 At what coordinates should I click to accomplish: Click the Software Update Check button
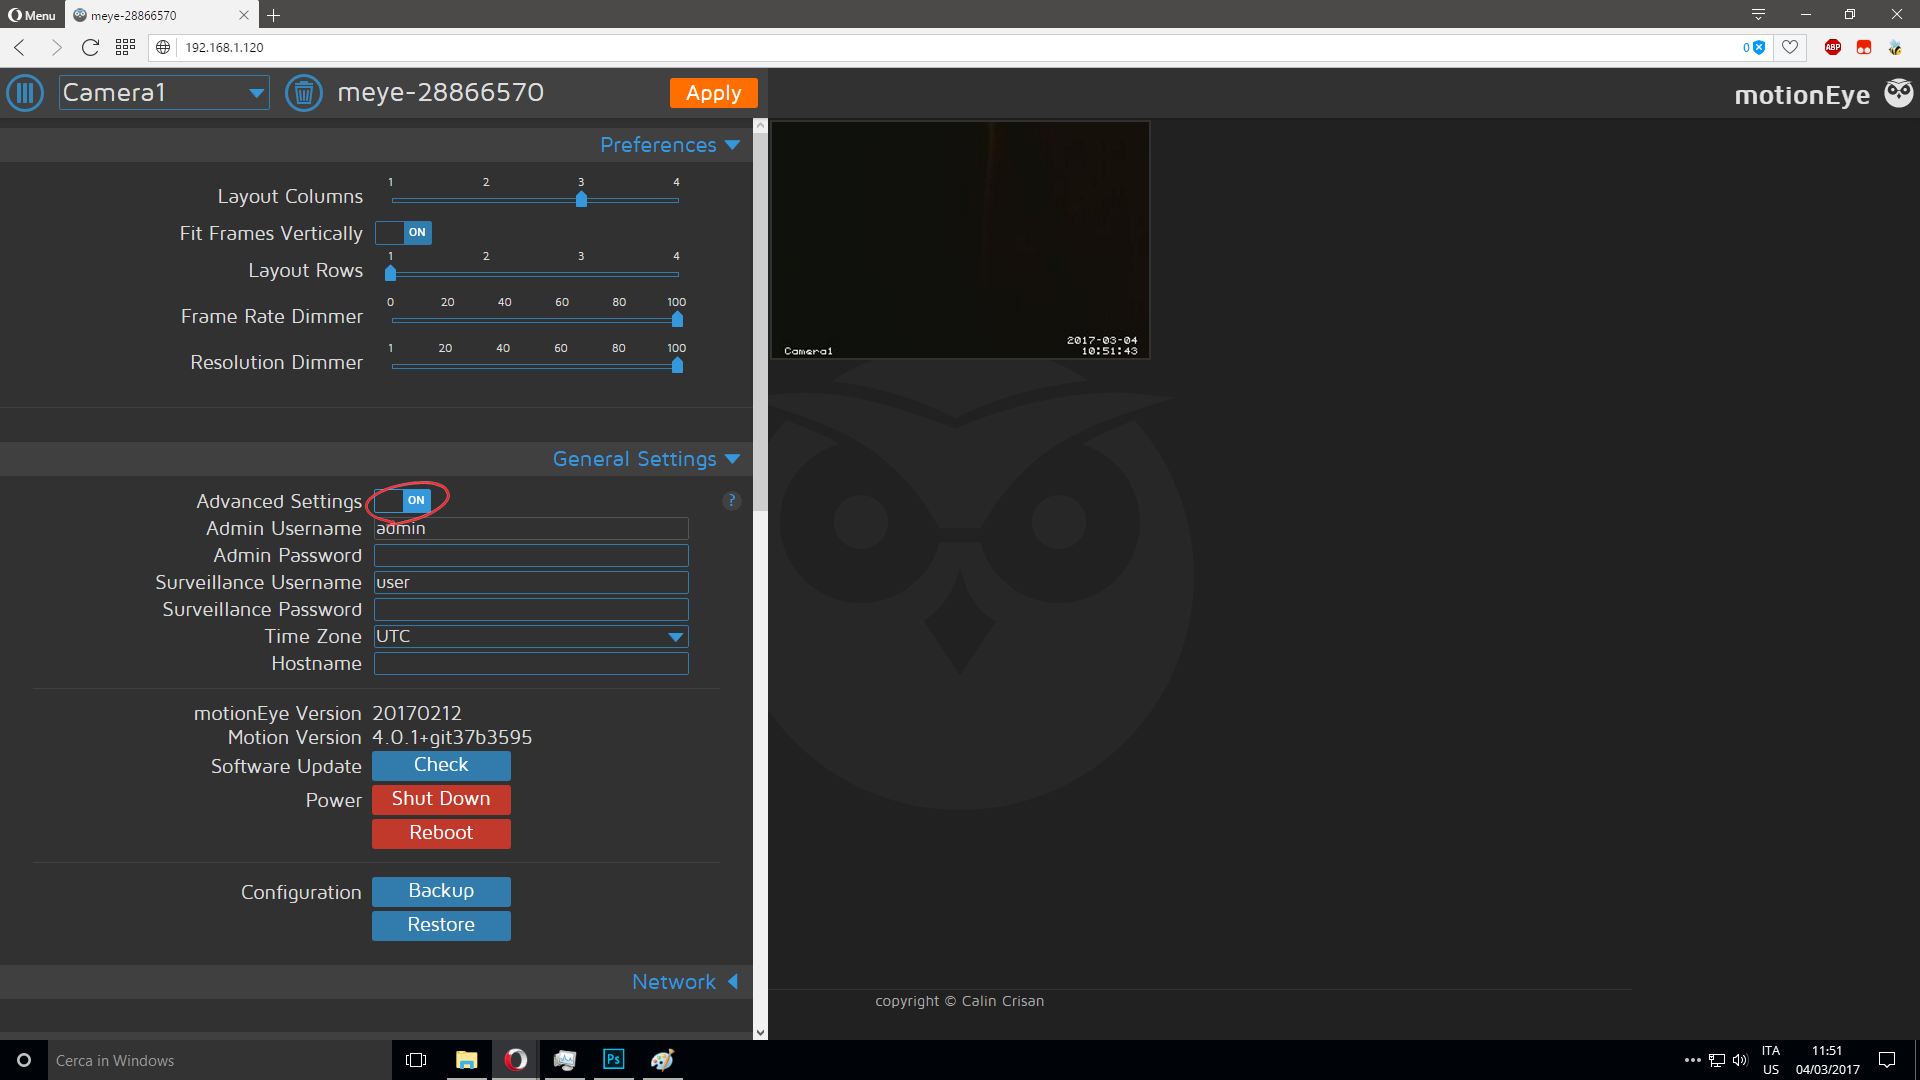(x=441, y=766)
